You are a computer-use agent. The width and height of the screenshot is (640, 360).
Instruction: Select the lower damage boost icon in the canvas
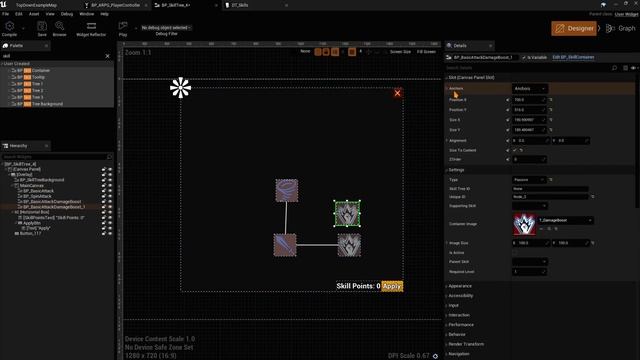tap(349, 245)
